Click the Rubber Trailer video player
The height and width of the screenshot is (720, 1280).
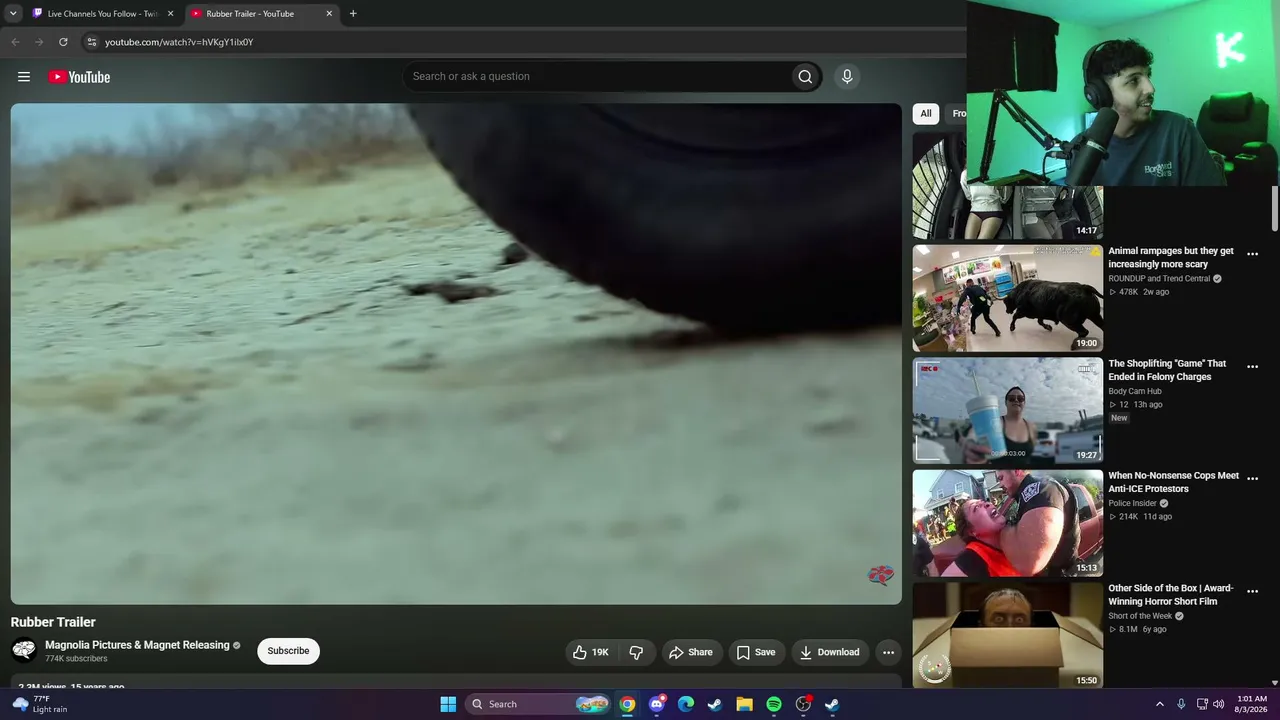(456, 354)
